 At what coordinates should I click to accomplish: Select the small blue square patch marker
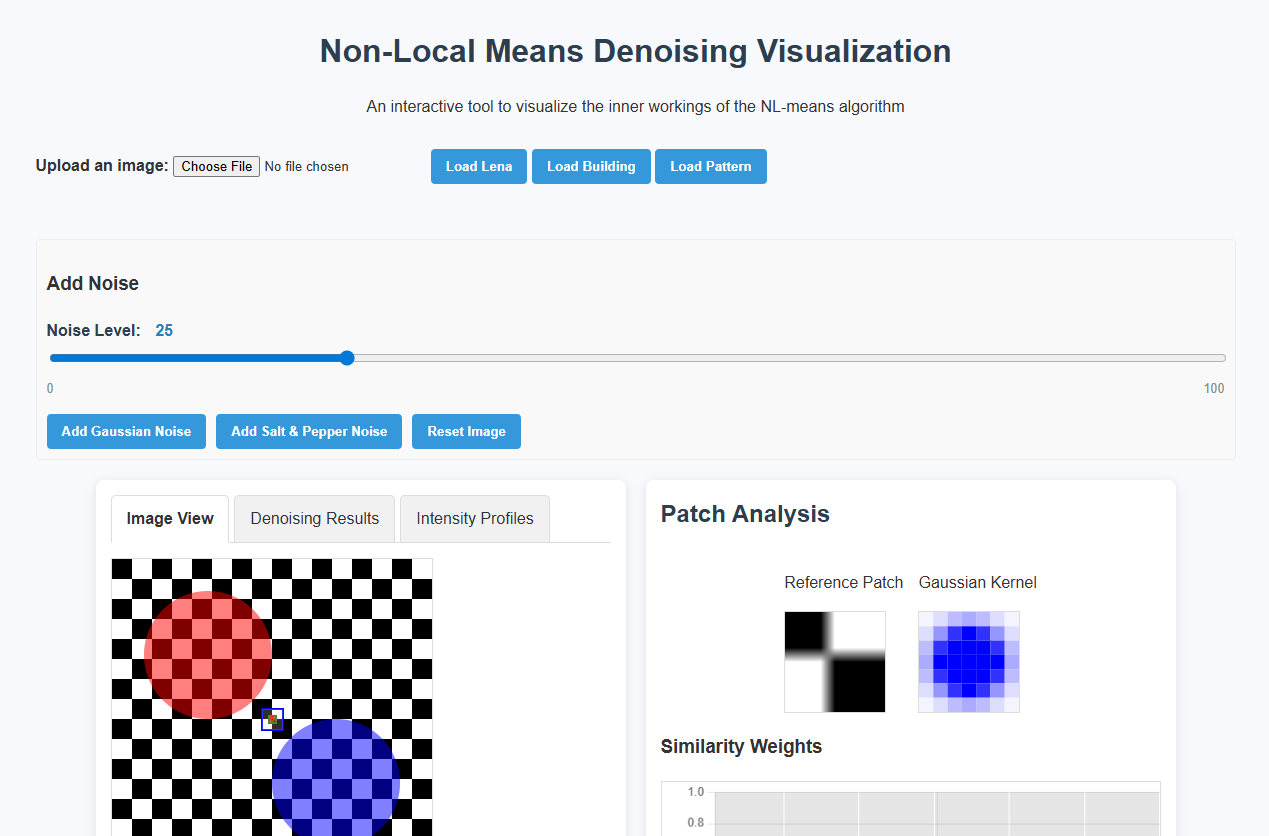tap(272, 719)
